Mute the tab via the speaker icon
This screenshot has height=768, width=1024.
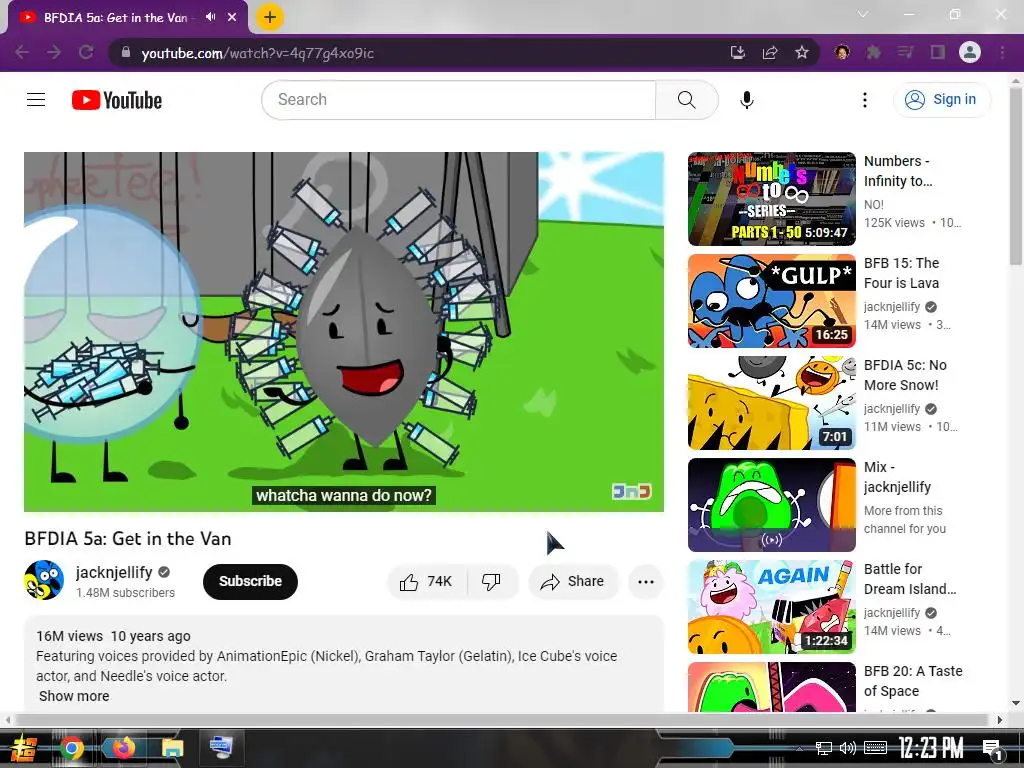(210, 17)
